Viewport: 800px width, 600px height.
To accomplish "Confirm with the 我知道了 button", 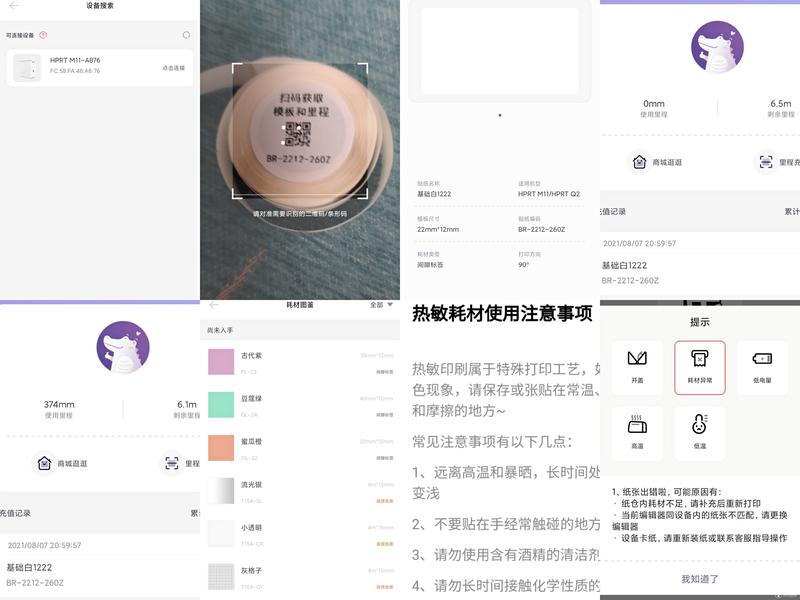I will click(700, 579).
